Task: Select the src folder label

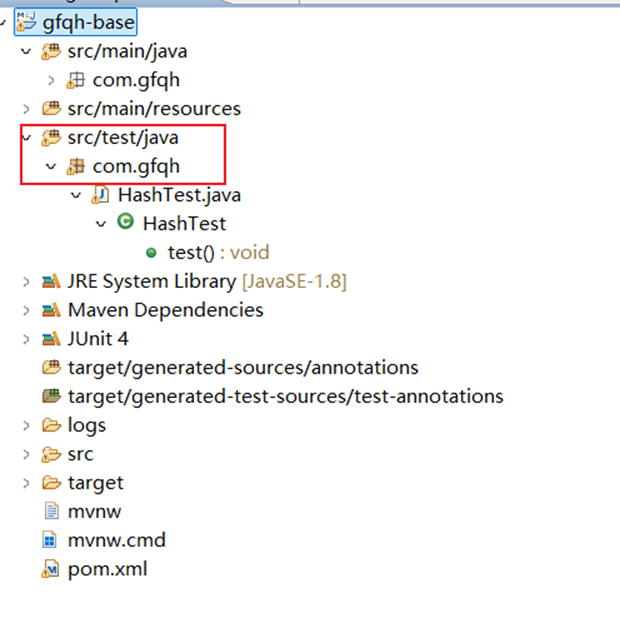Action: pyautogui.click(x=80, y=455)
